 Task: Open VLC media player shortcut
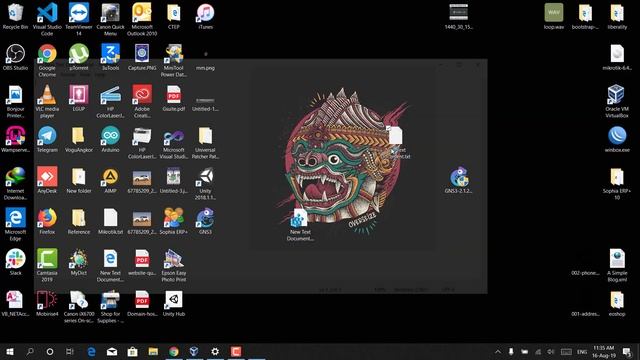47,101
